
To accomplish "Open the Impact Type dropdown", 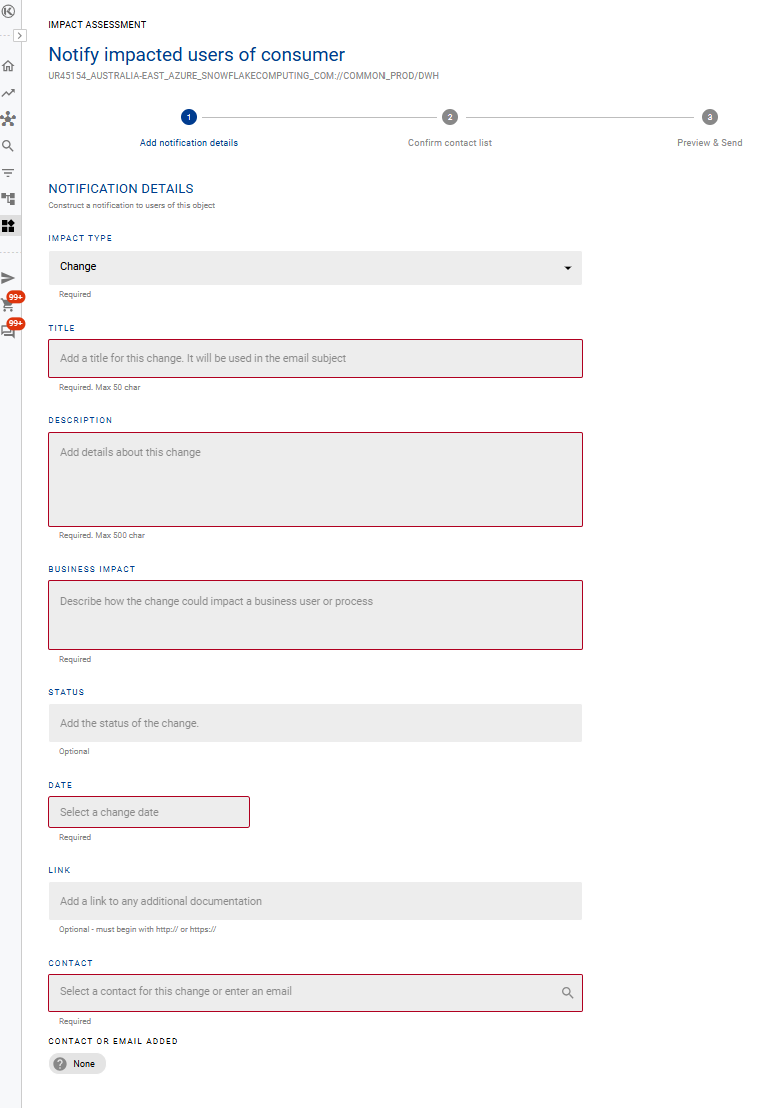I will pyautogui.click(x=315, y=267).
